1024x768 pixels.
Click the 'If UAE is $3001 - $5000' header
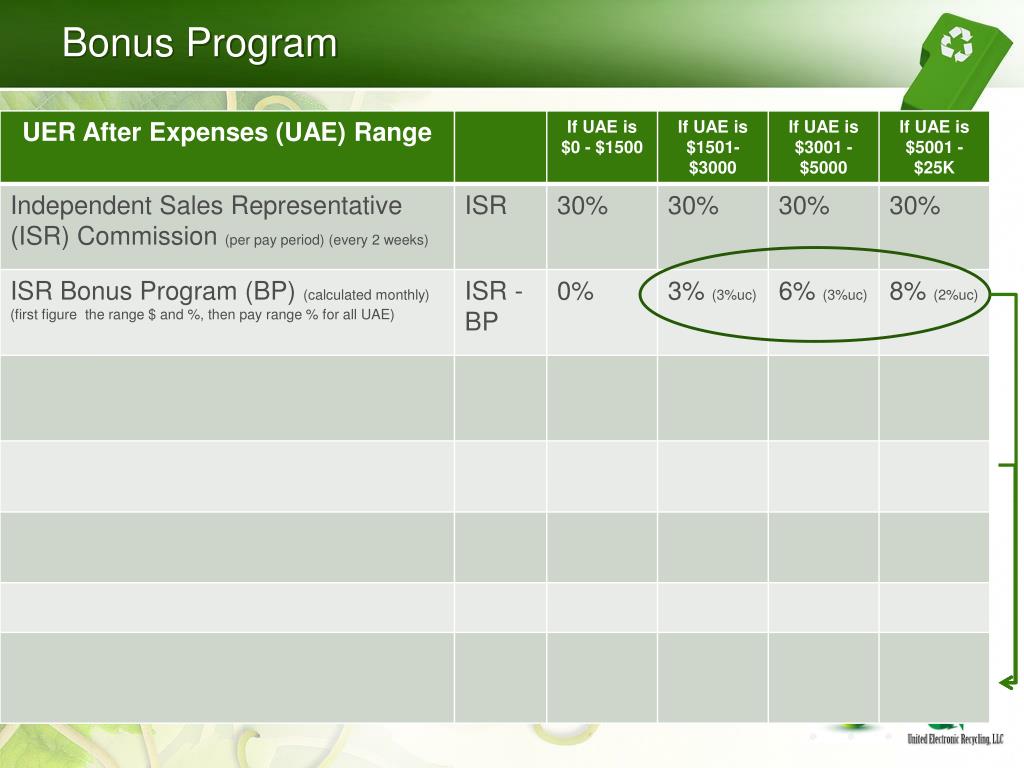823,147
